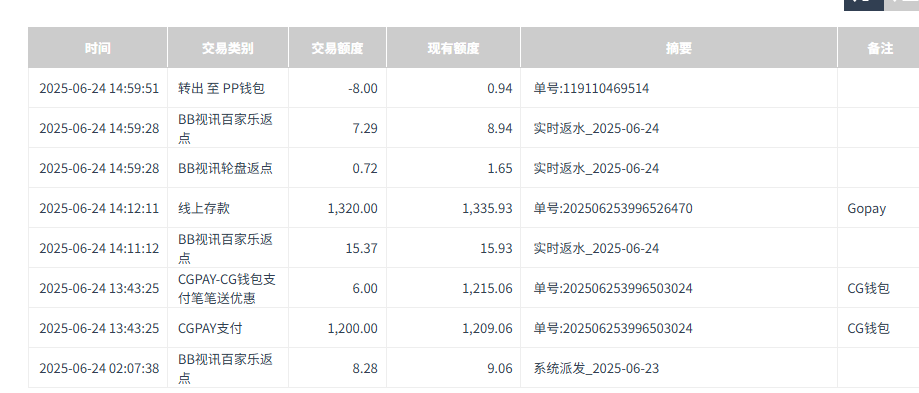This screenshot has width=919, height=393.
Task: Select the 7.29 transaction amount
Action: click(365, 128)
